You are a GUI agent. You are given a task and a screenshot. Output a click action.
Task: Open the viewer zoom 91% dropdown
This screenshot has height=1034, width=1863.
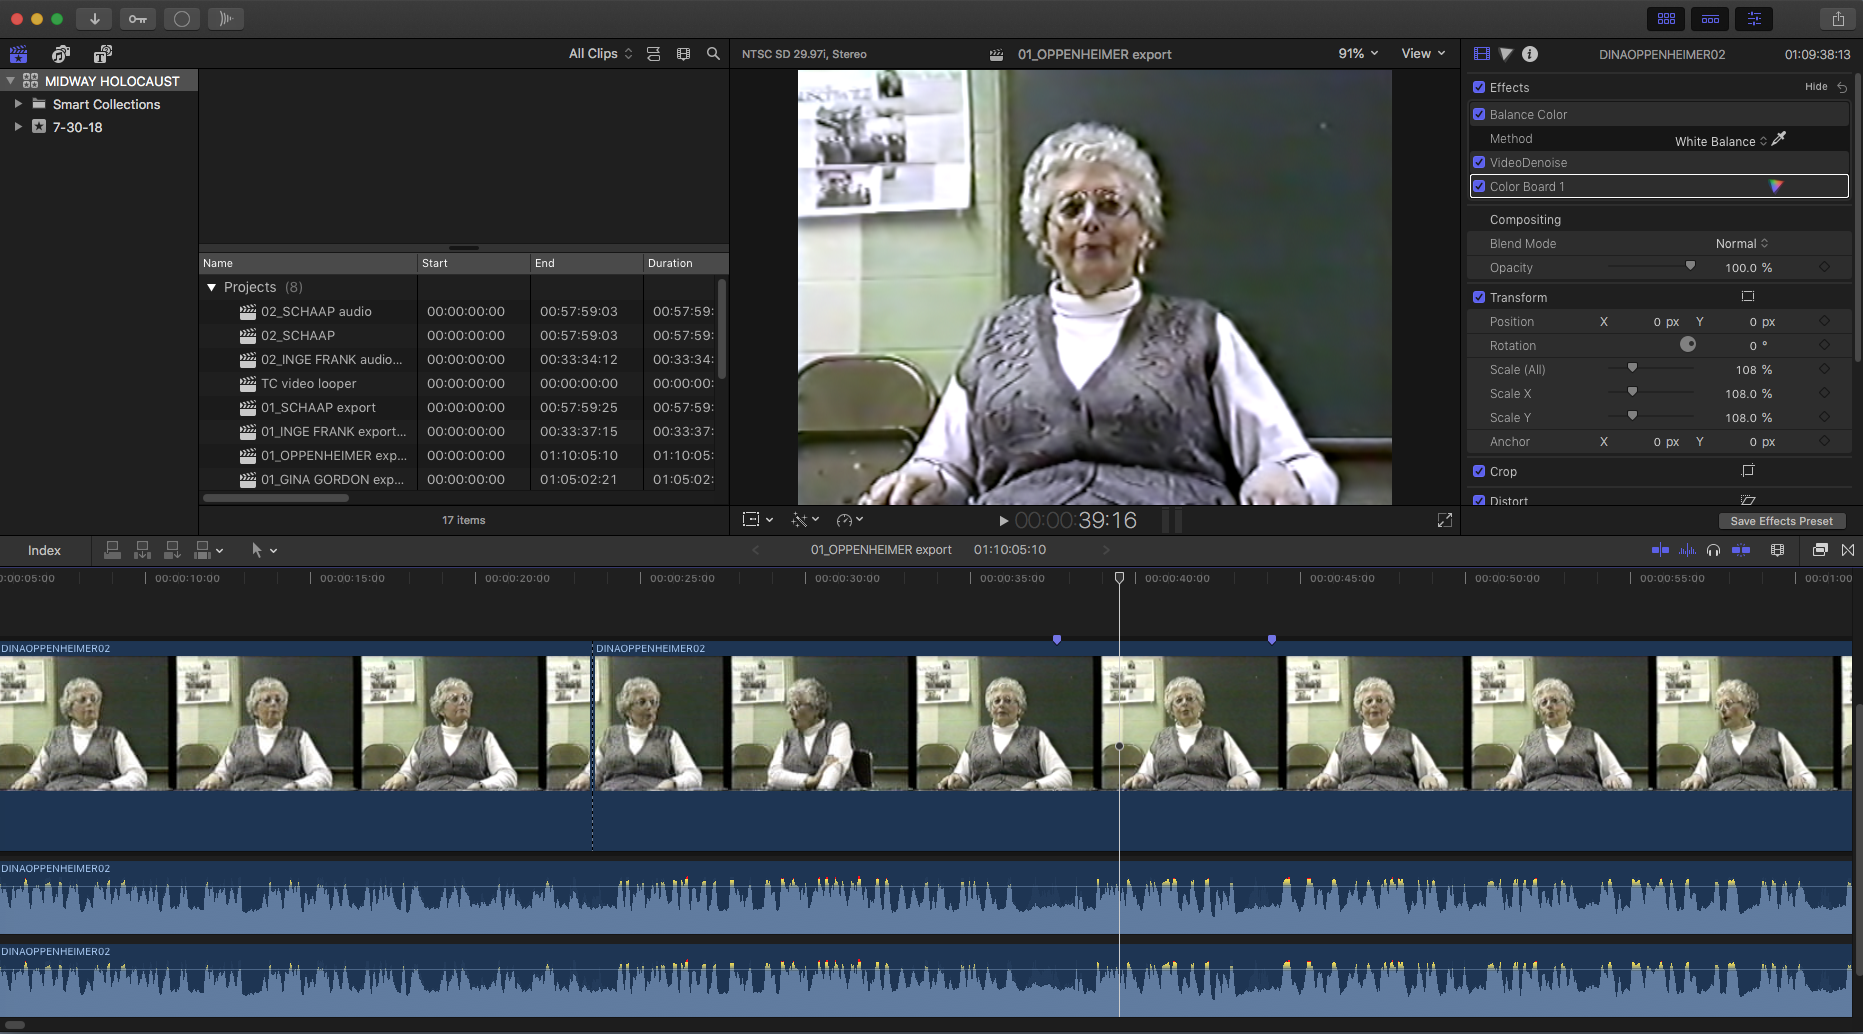coord(1358,54)
